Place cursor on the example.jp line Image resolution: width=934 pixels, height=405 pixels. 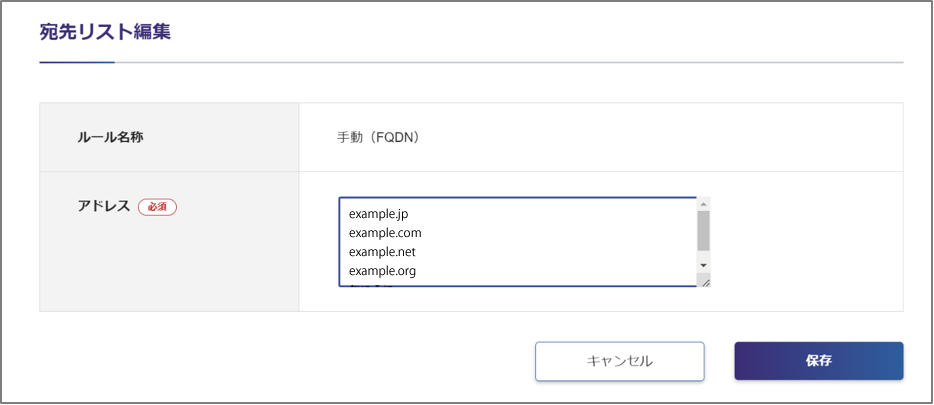(x=379, y=214)
